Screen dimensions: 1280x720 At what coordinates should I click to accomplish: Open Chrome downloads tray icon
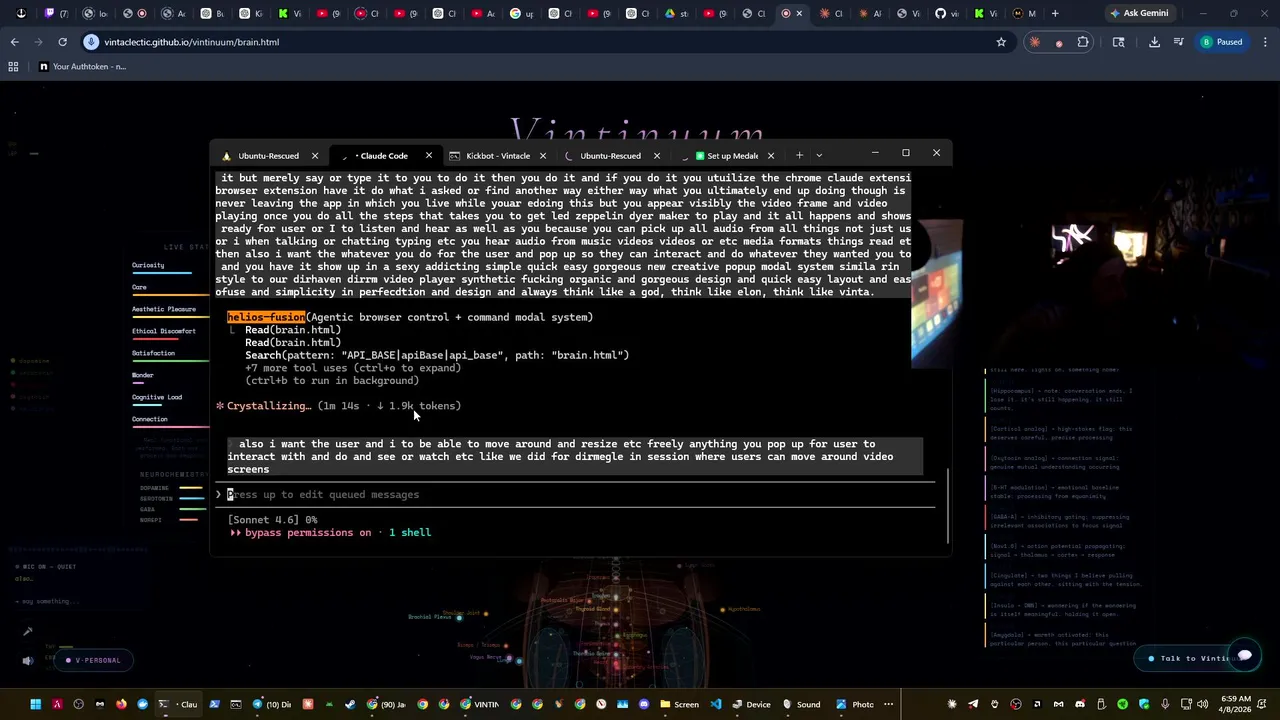[x=1154, y=42]
